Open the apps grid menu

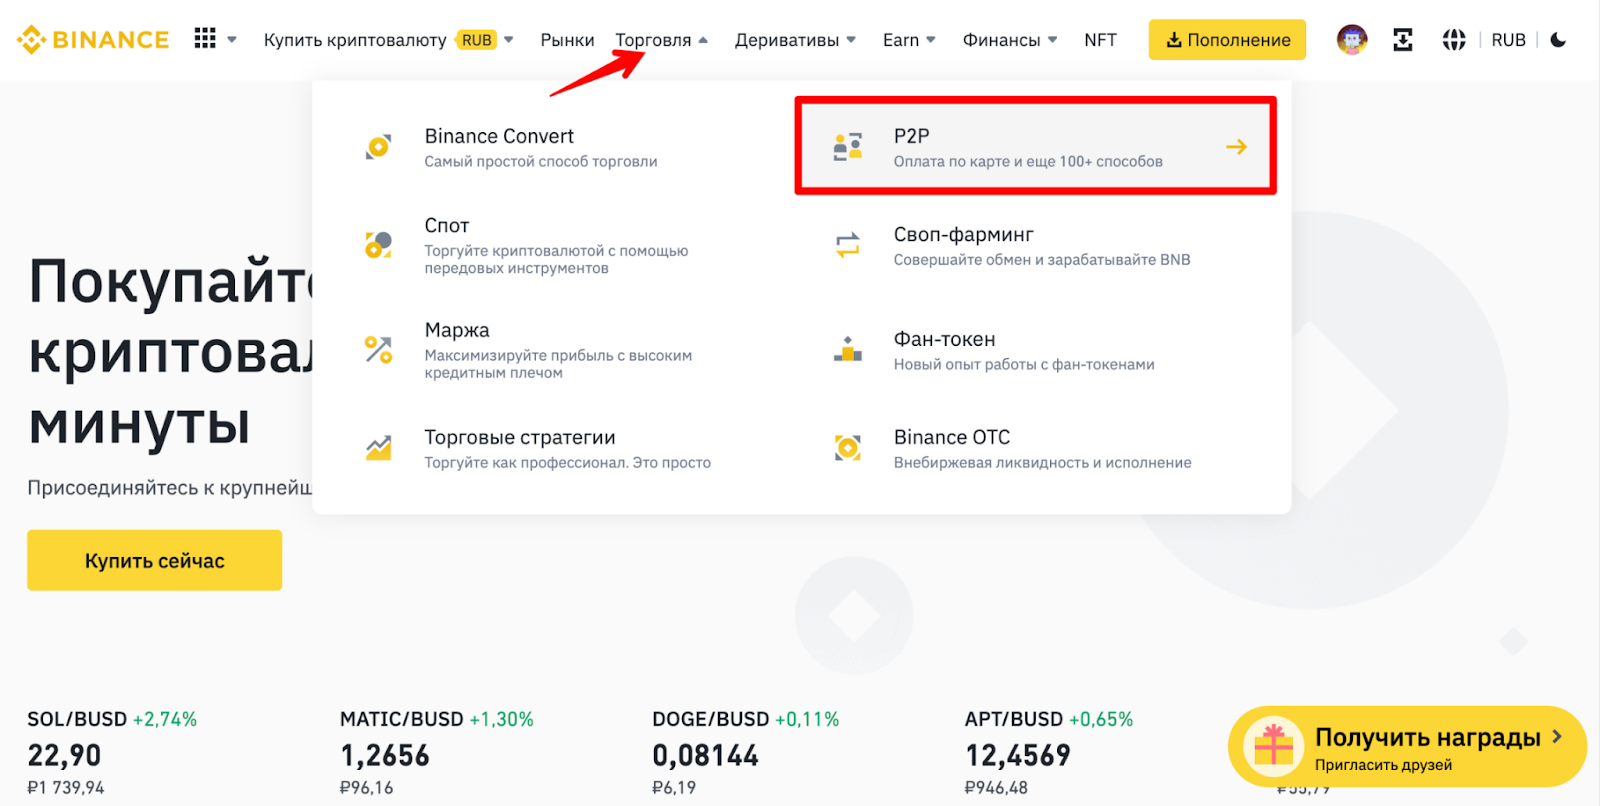[x=205, y=39]
